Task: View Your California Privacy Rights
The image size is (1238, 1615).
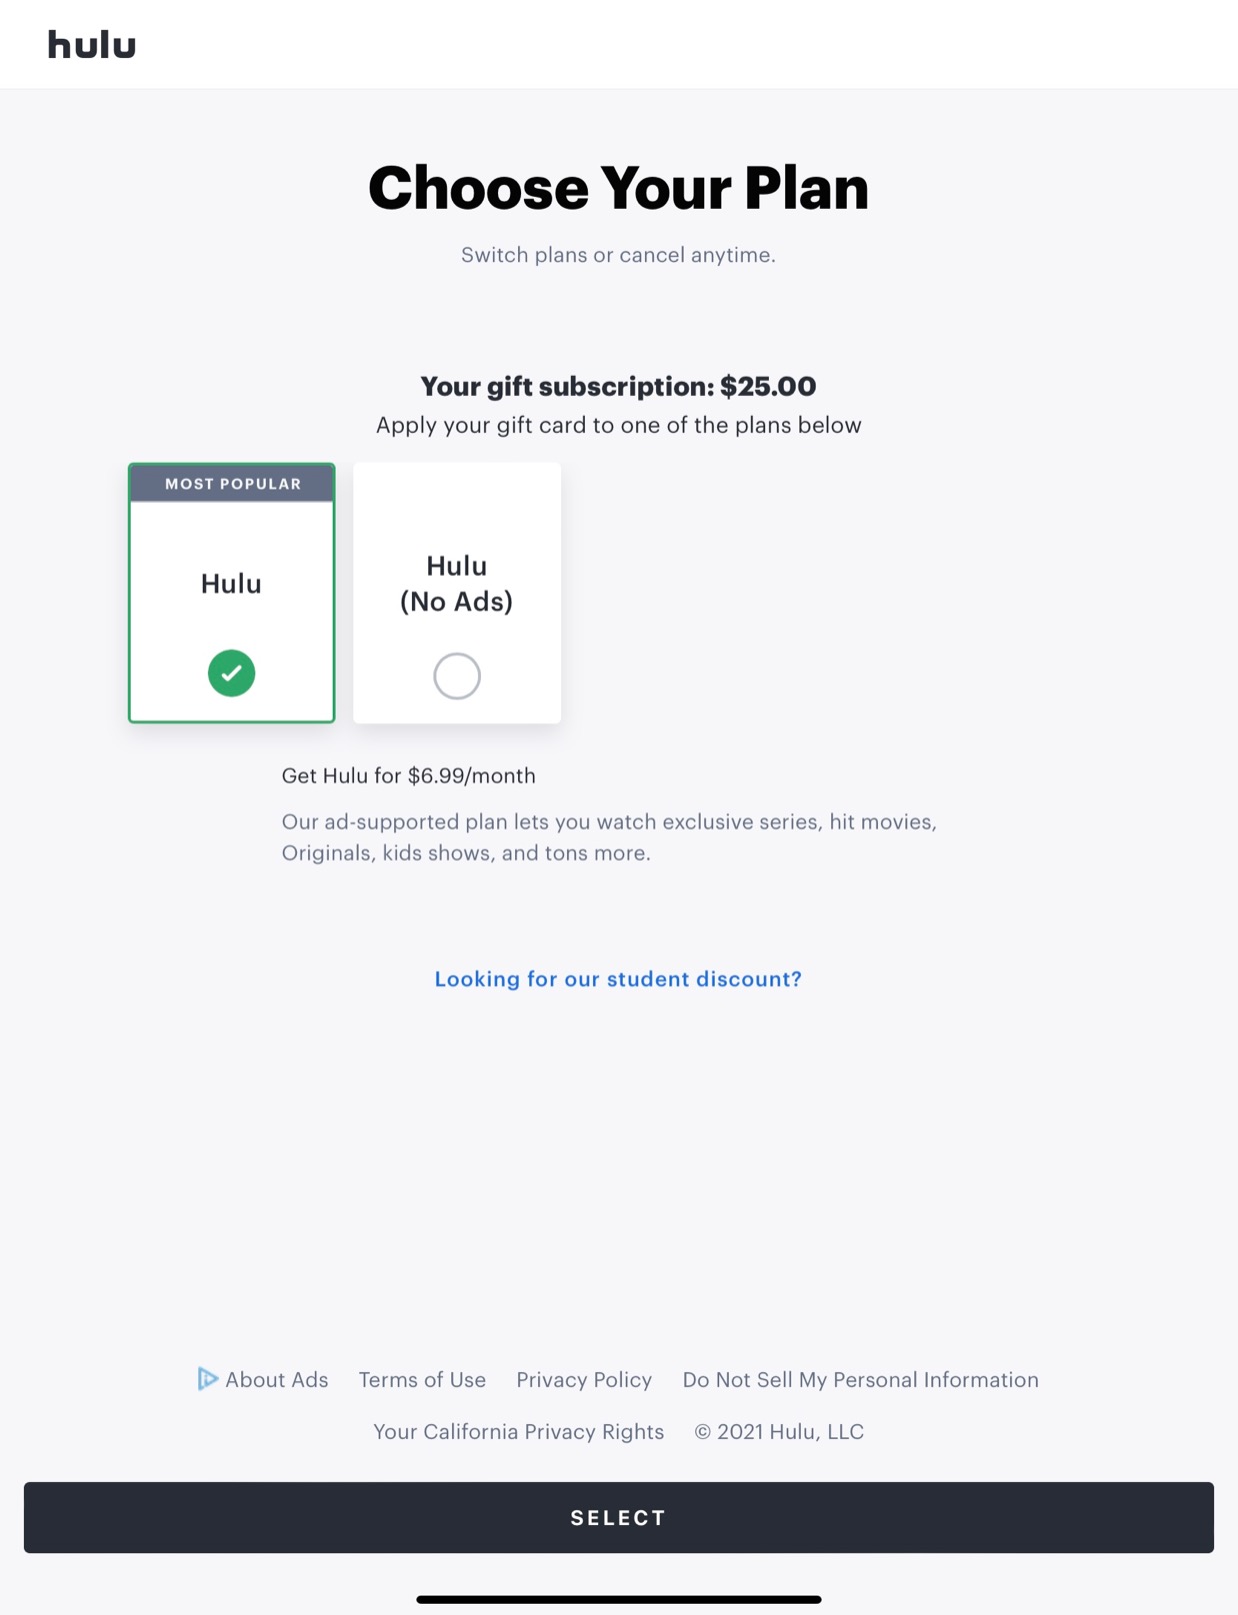Action: [x=519, y=1431]
